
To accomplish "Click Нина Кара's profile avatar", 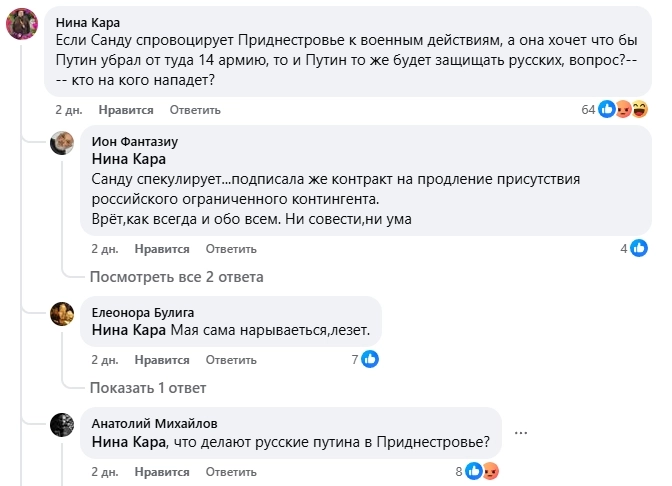I will point(23,23).
